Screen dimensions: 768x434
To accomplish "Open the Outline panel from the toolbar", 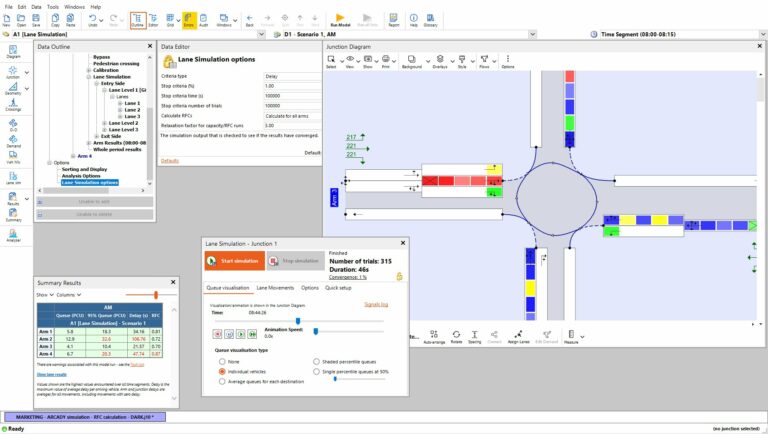I will (137, 19).
